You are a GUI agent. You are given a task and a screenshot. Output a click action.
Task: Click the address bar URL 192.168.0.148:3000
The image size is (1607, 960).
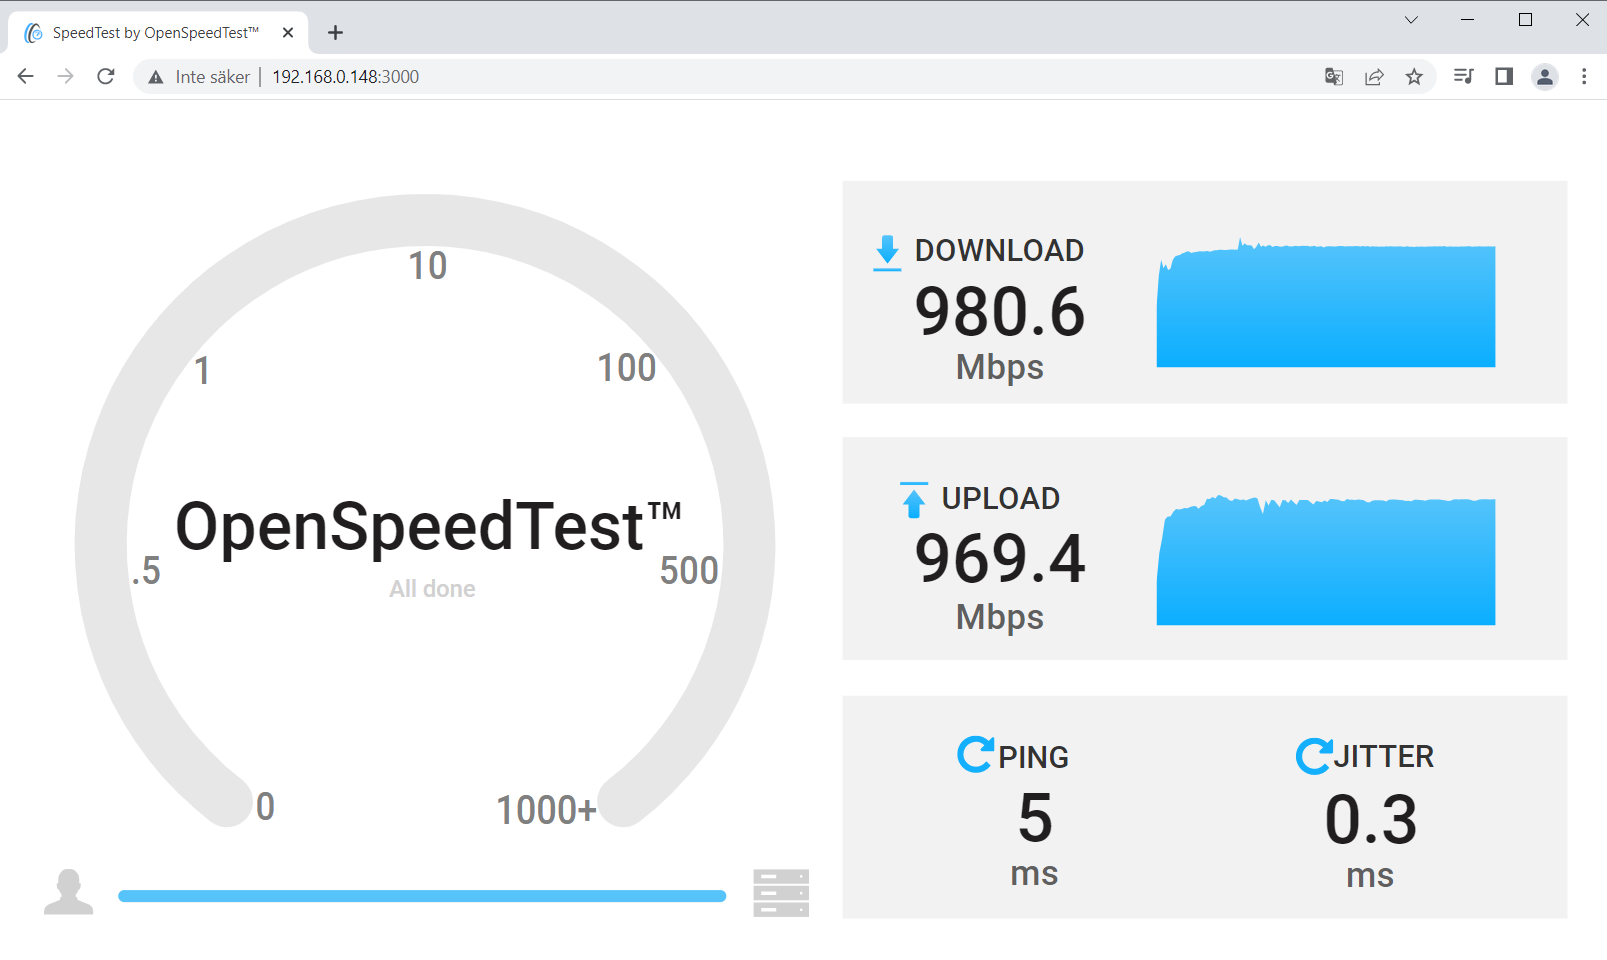coord(345,77)
